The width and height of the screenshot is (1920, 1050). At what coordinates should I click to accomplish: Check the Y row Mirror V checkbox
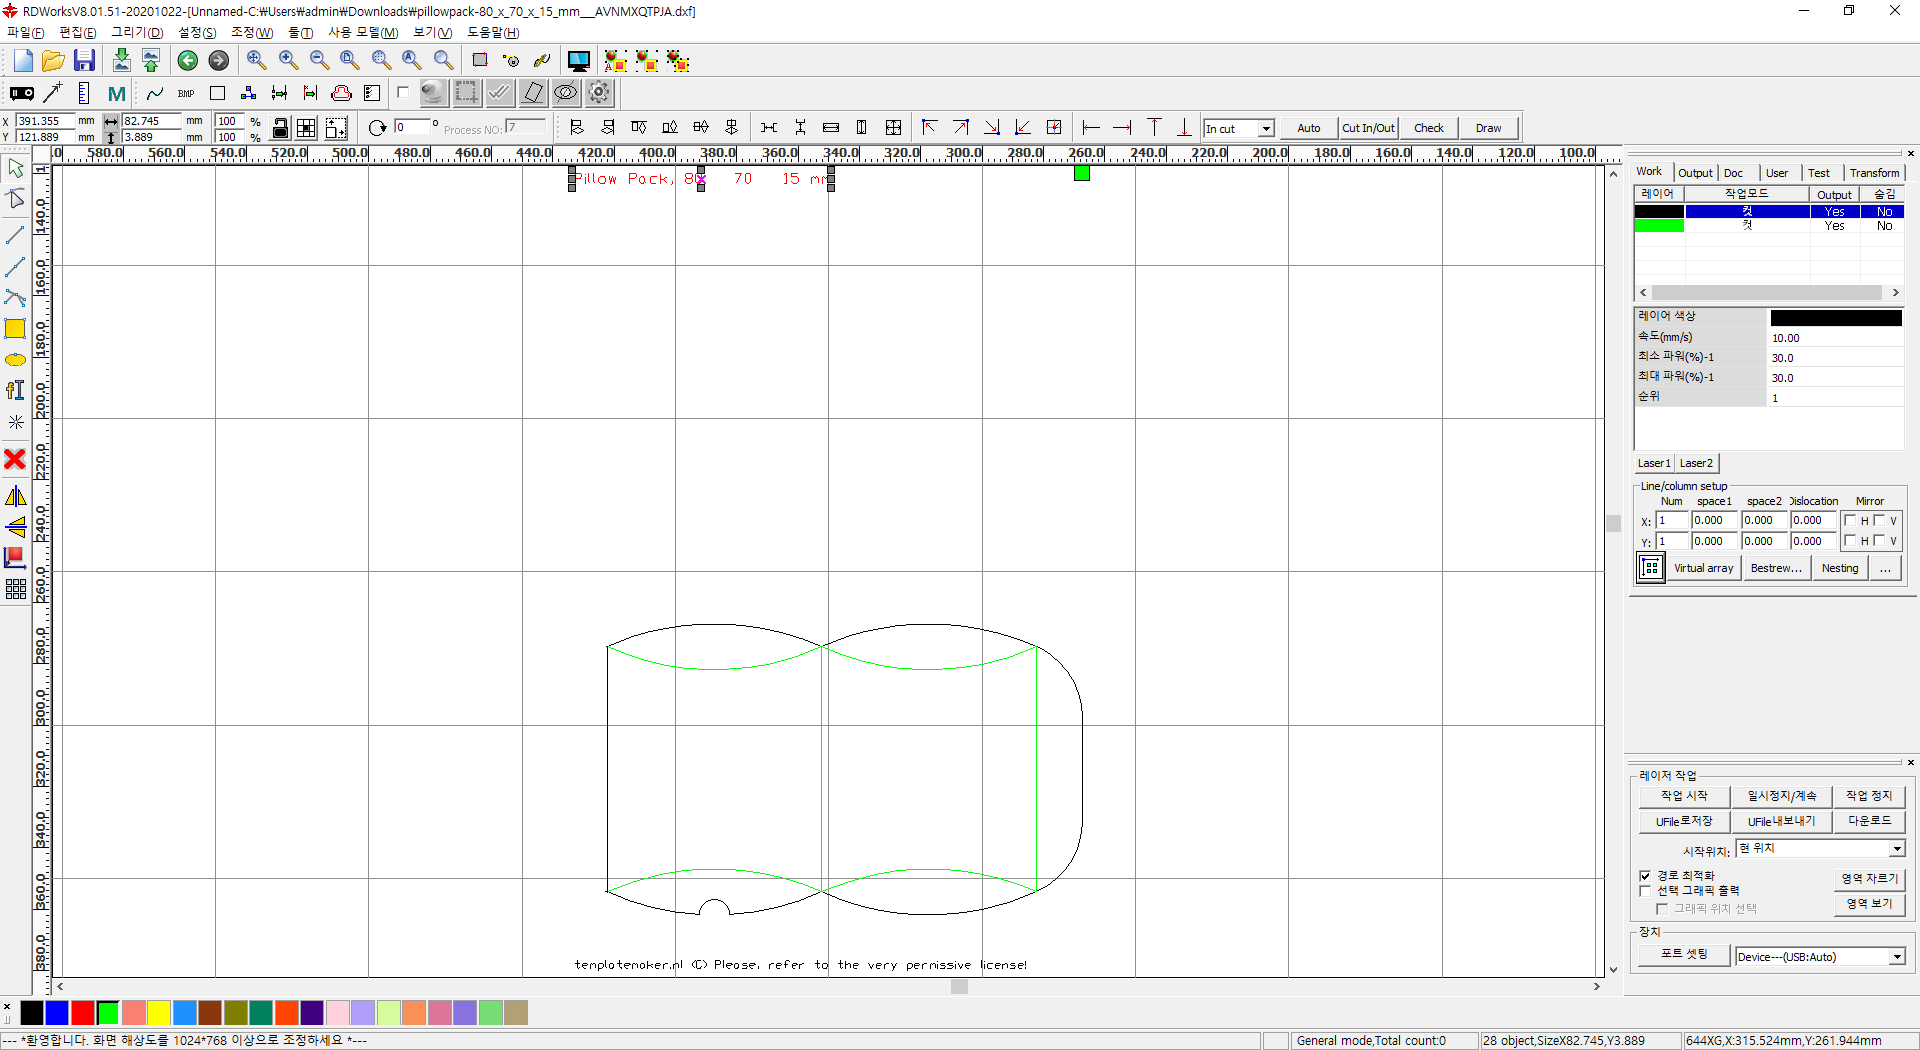pyautogui.click(x=1879, y=541)
